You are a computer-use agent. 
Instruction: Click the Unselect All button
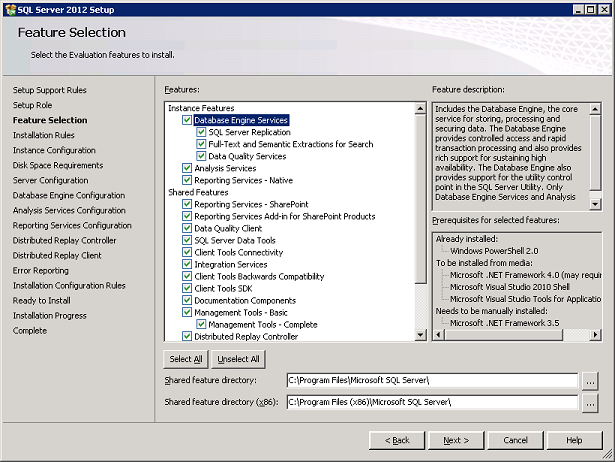click(x=238, y=359)
